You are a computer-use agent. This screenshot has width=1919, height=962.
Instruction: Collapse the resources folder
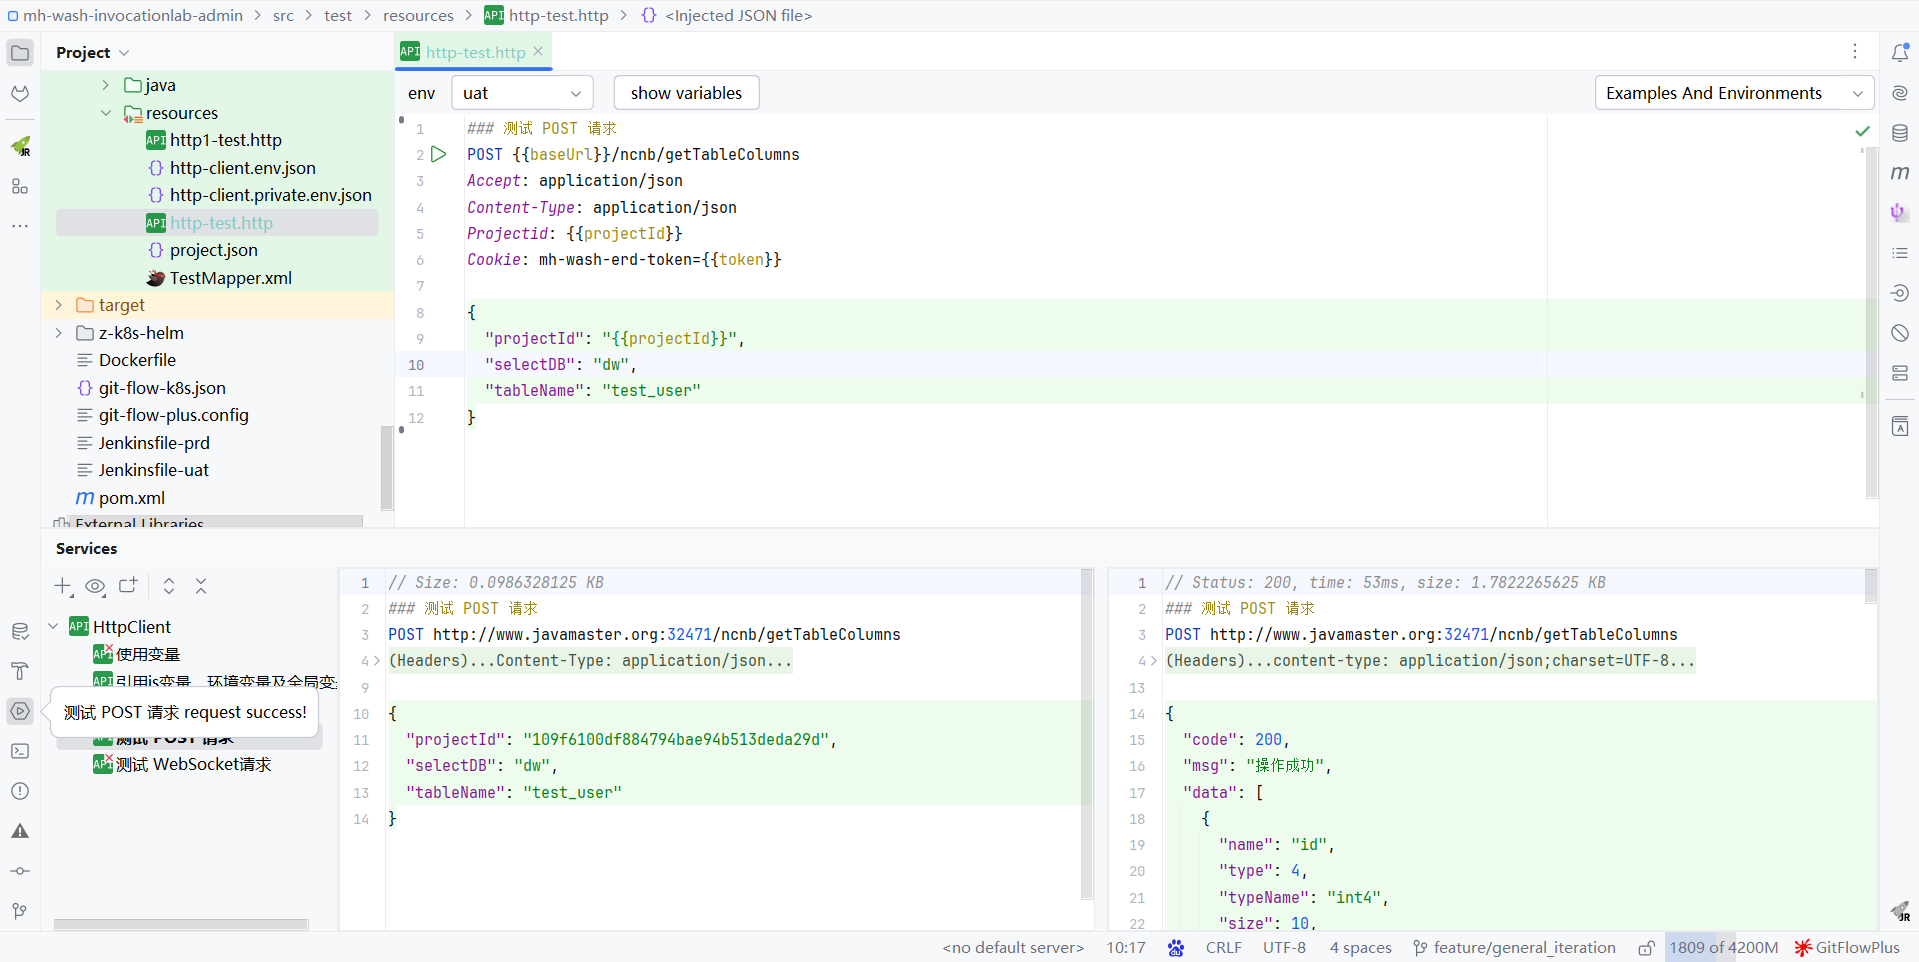pyautogui.click(x=106, y=113)
